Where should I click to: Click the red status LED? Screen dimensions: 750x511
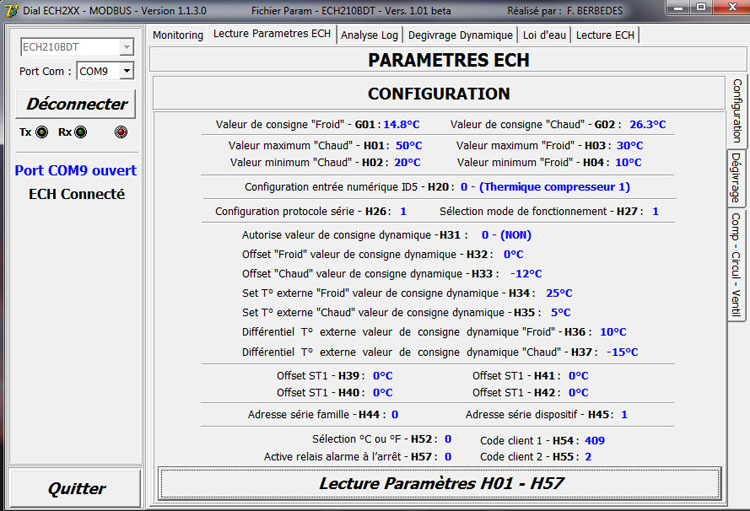(x=121, y=132)
